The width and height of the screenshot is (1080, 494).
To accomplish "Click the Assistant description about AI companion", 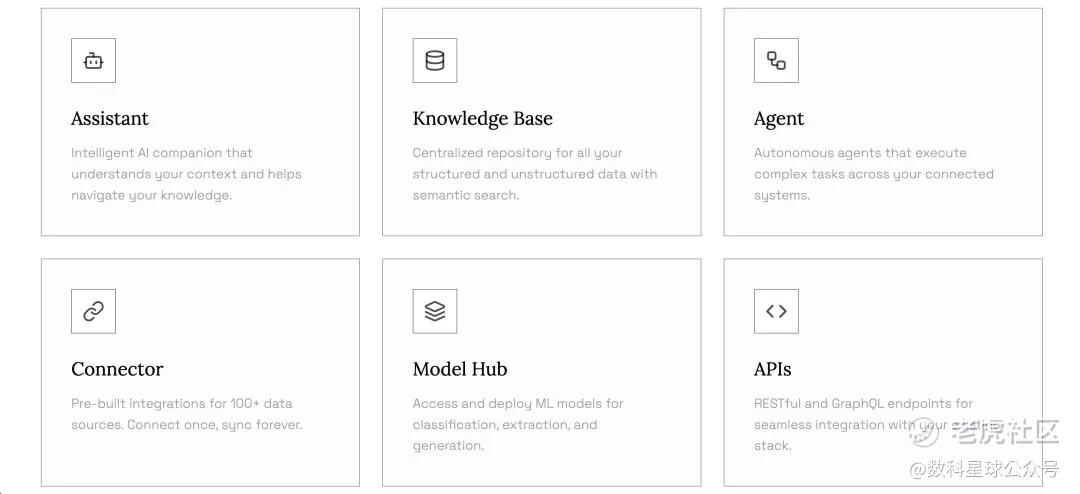I will (186, 174).
